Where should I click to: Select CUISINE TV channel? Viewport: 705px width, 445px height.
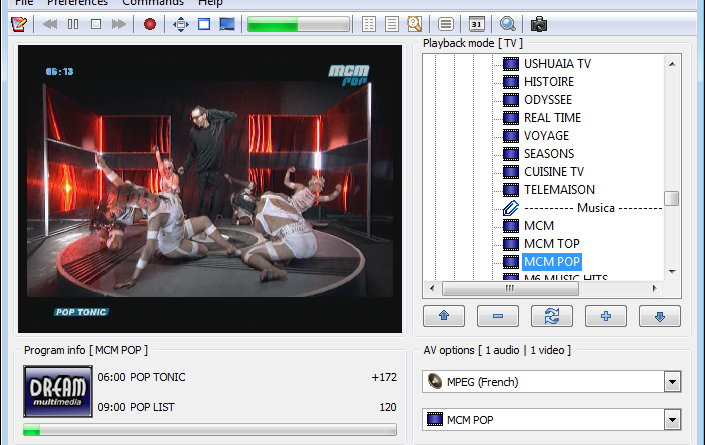tap(554, 172)
